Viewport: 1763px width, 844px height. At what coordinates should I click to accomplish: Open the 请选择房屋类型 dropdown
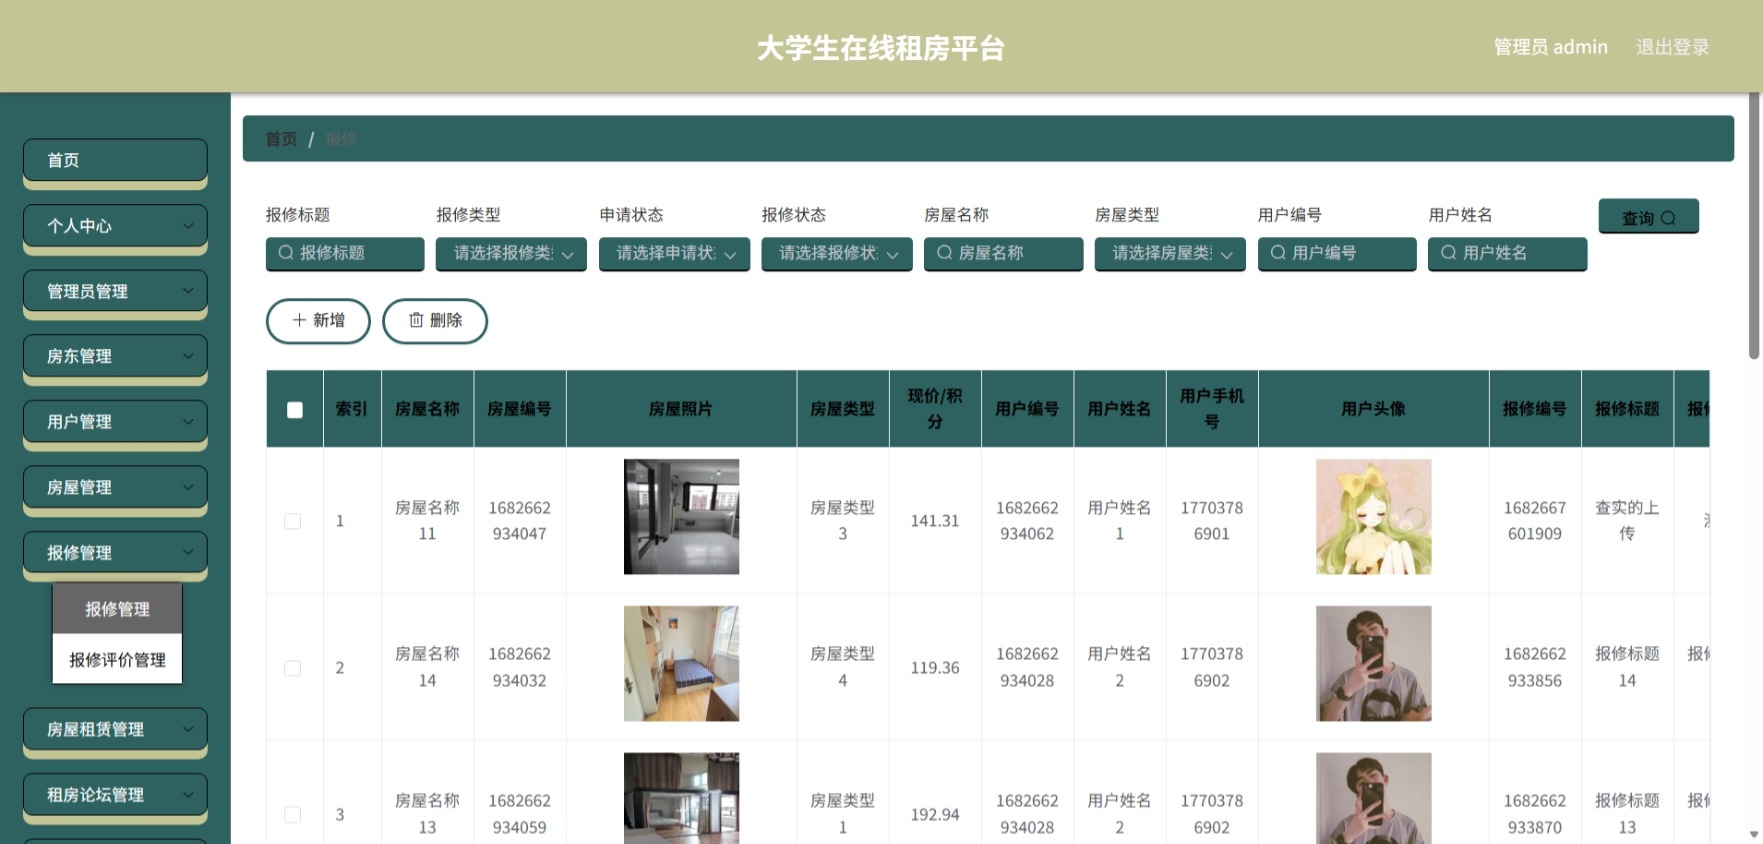[1170, 254]
